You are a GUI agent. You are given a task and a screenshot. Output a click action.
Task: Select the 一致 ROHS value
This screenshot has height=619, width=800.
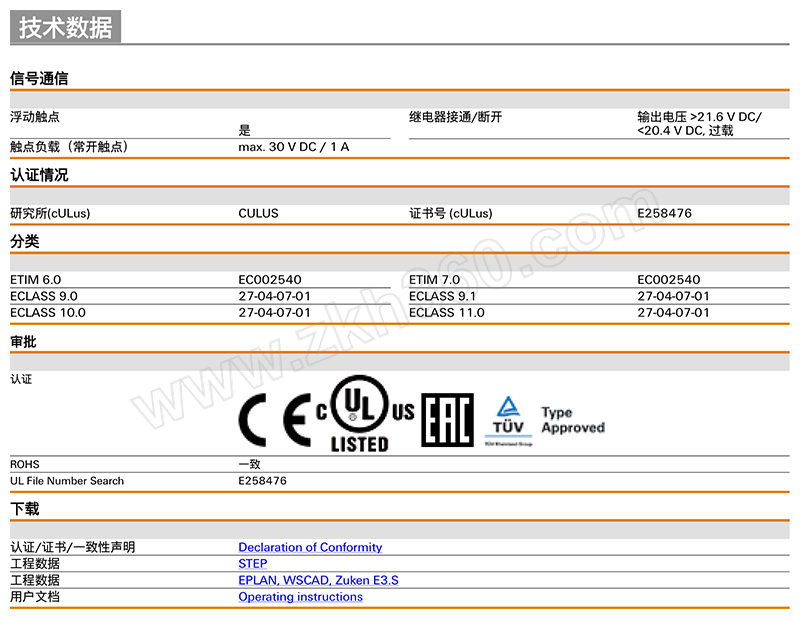[249, 464]
